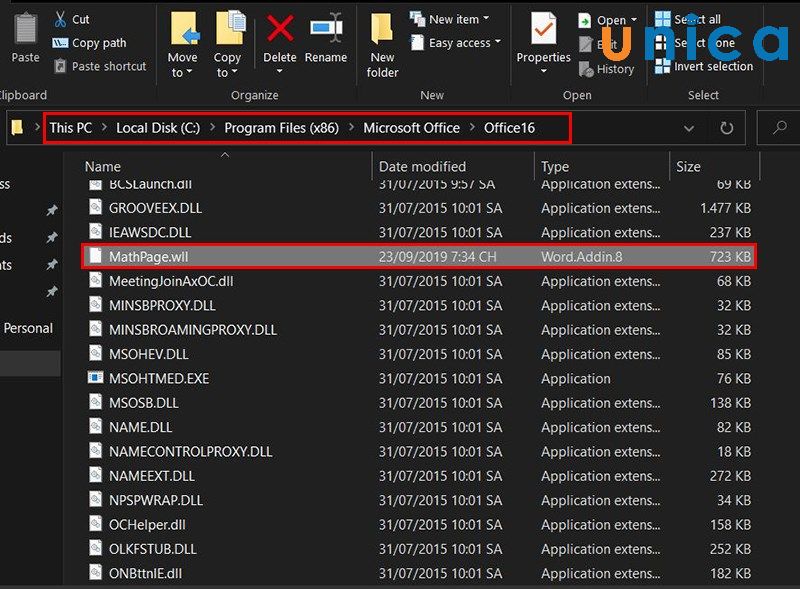The height and width of the screenshot is (589, 800).
Task: Click the Cut scissors icon
Action: coord(61,19)
